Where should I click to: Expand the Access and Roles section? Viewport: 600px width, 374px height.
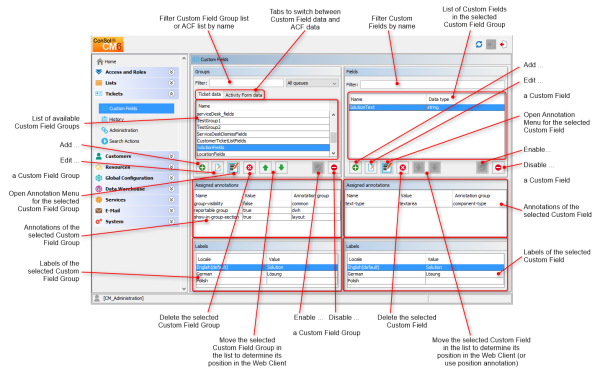[x=171, y=72]
